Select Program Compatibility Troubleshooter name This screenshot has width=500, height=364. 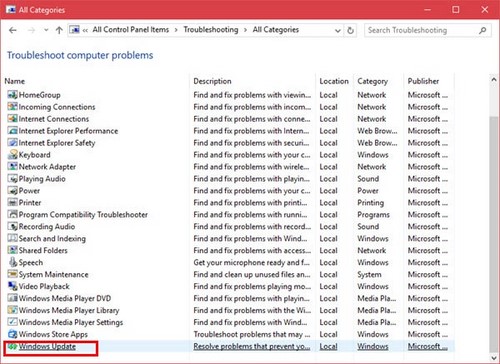tap(83, 215)
